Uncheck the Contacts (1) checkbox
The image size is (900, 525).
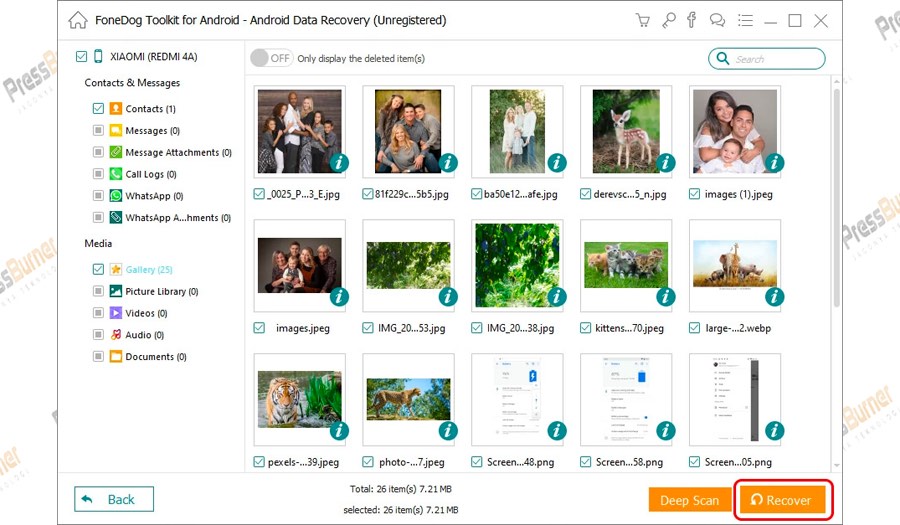click(x=98, y=109)
